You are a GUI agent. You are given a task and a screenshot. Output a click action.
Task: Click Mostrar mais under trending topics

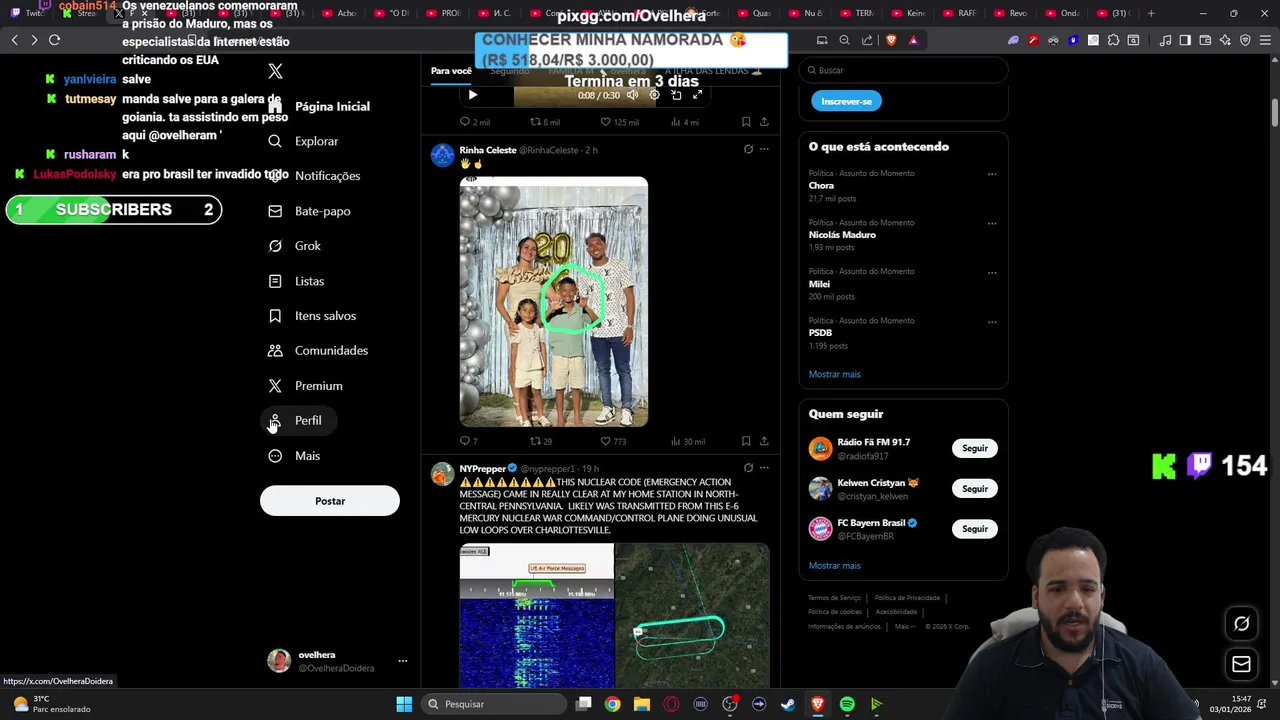tap(835, 374)
